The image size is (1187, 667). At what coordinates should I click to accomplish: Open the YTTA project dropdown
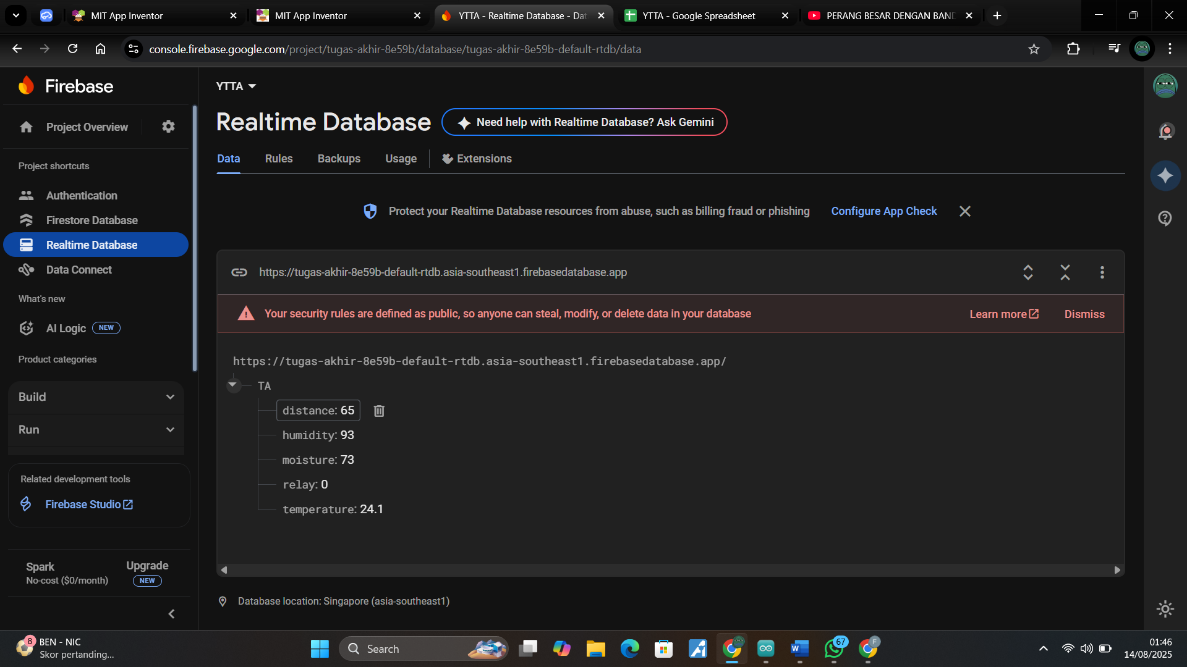point(236,86)
